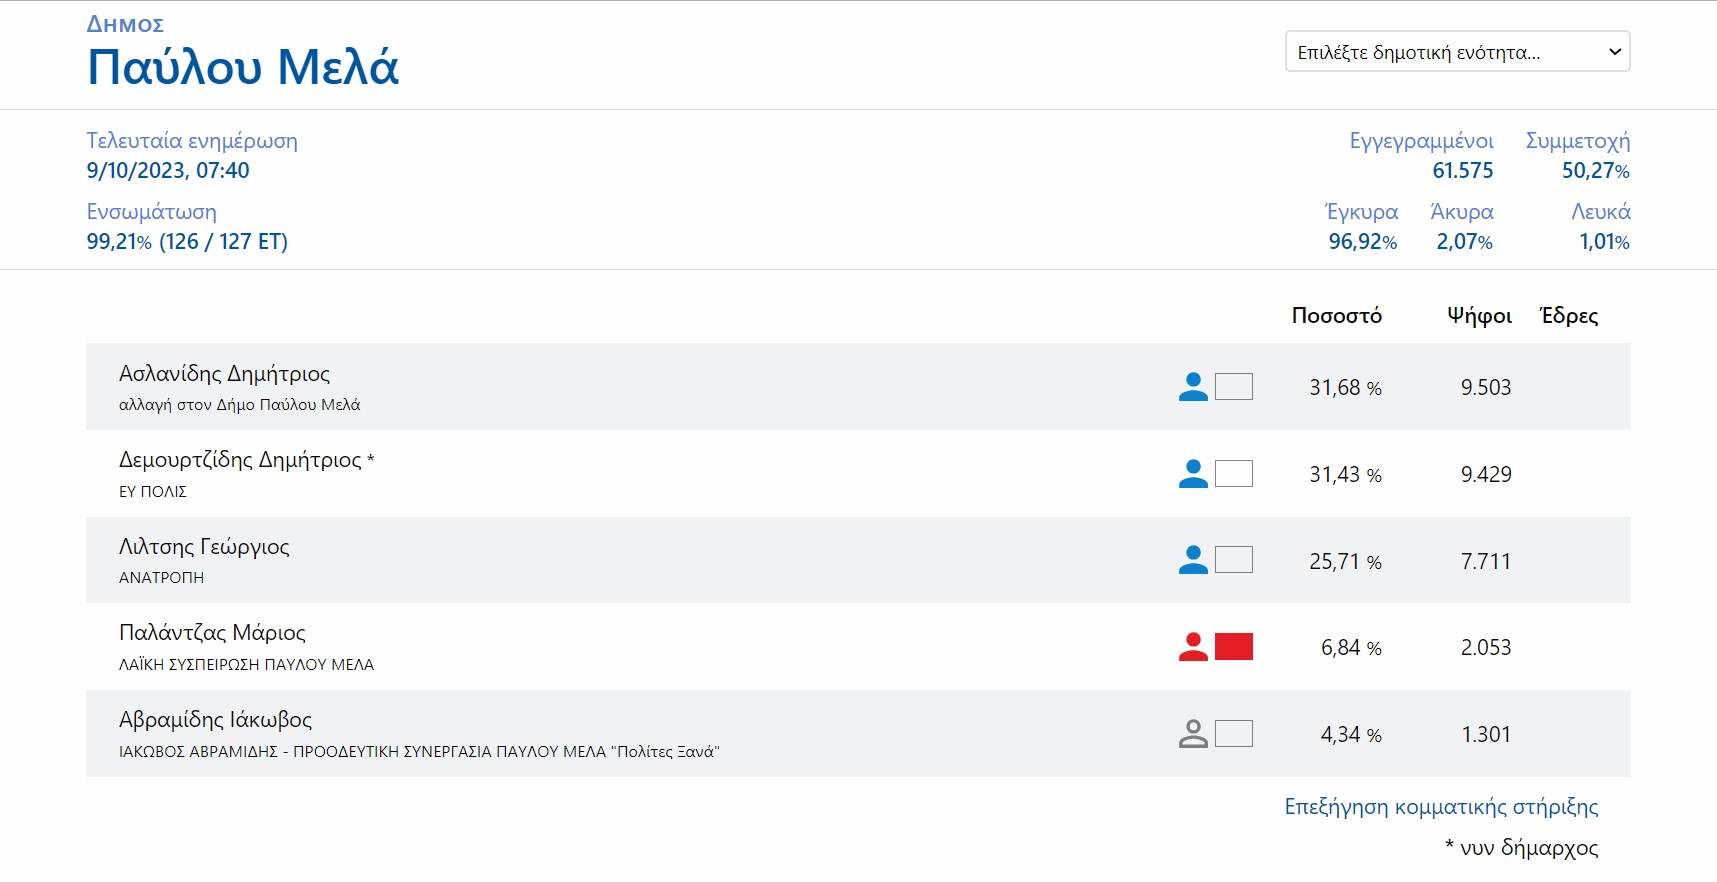Click the white party box beside Ασλανίδης
Image resolution: width=1717 pixels, height=882 pixels.
pos(1234,387)
